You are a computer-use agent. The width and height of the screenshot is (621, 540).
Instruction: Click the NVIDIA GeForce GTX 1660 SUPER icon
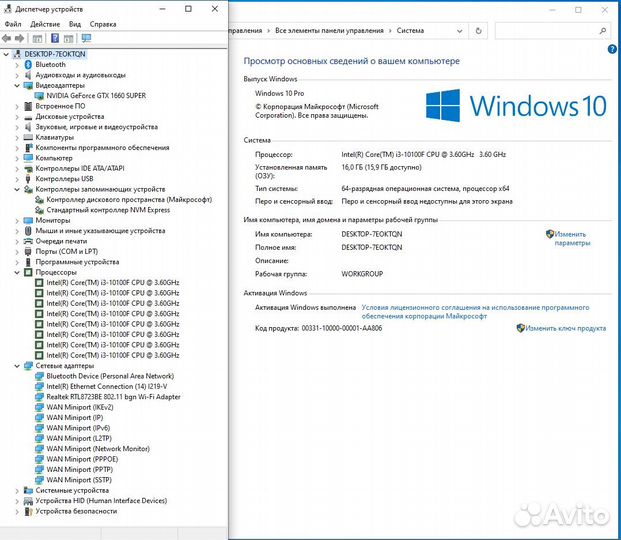click(x=39, y=96)
